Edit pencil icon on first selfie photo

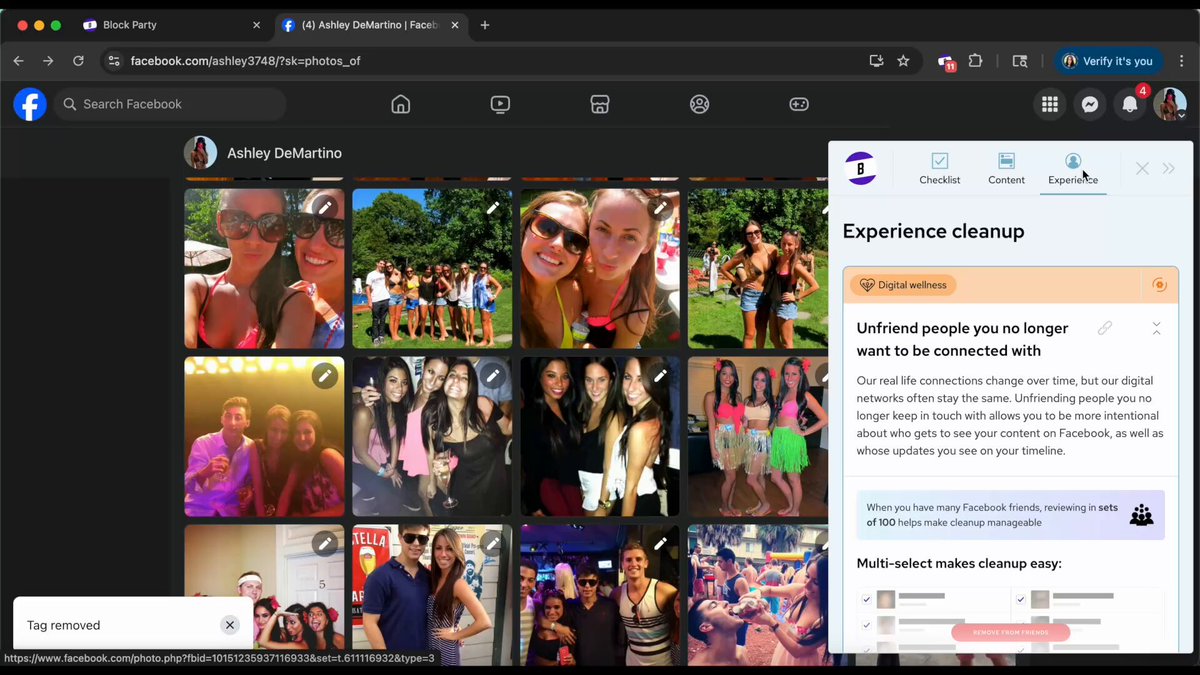pos(325,207)
